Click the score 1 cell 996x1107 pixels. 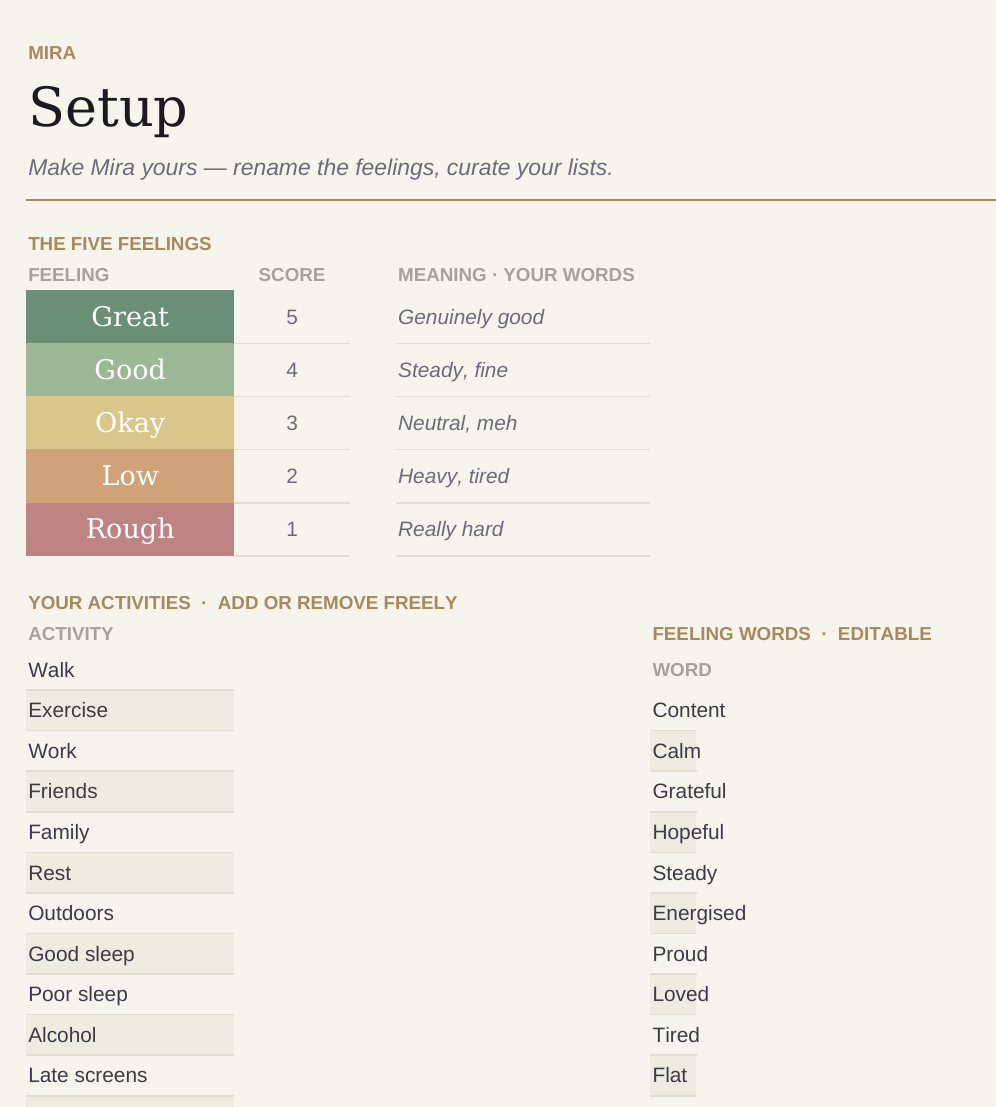[292, 529]
